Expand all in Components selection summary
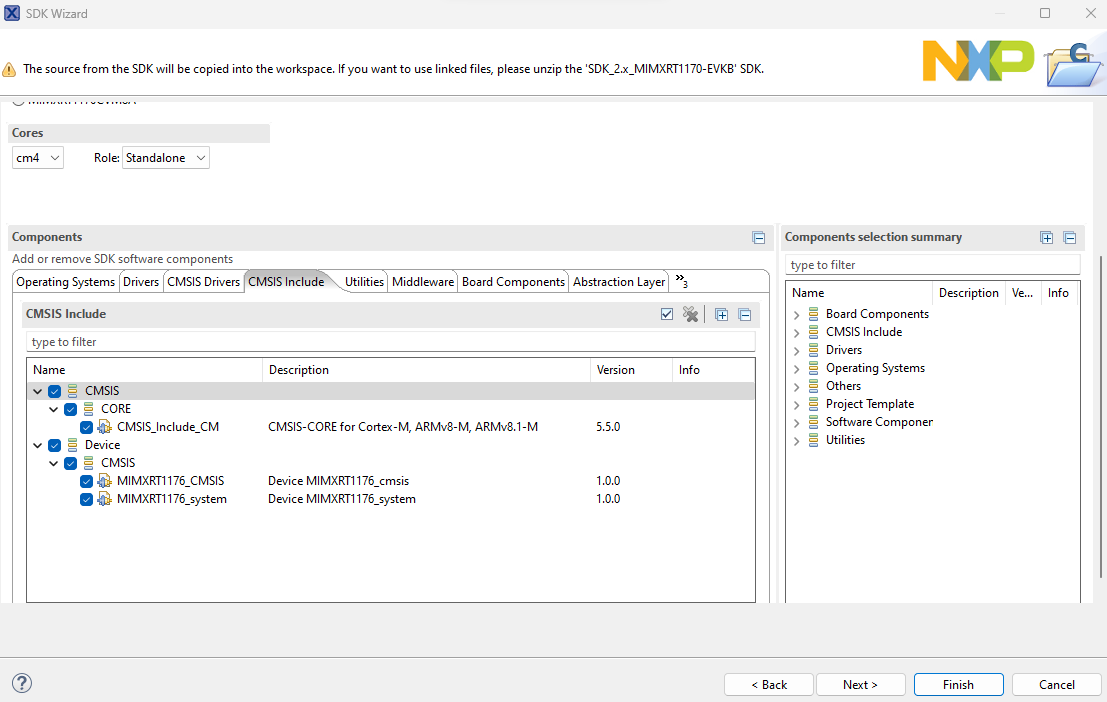The width and height of the screenshot is (1107, 702). point(1046,237)
